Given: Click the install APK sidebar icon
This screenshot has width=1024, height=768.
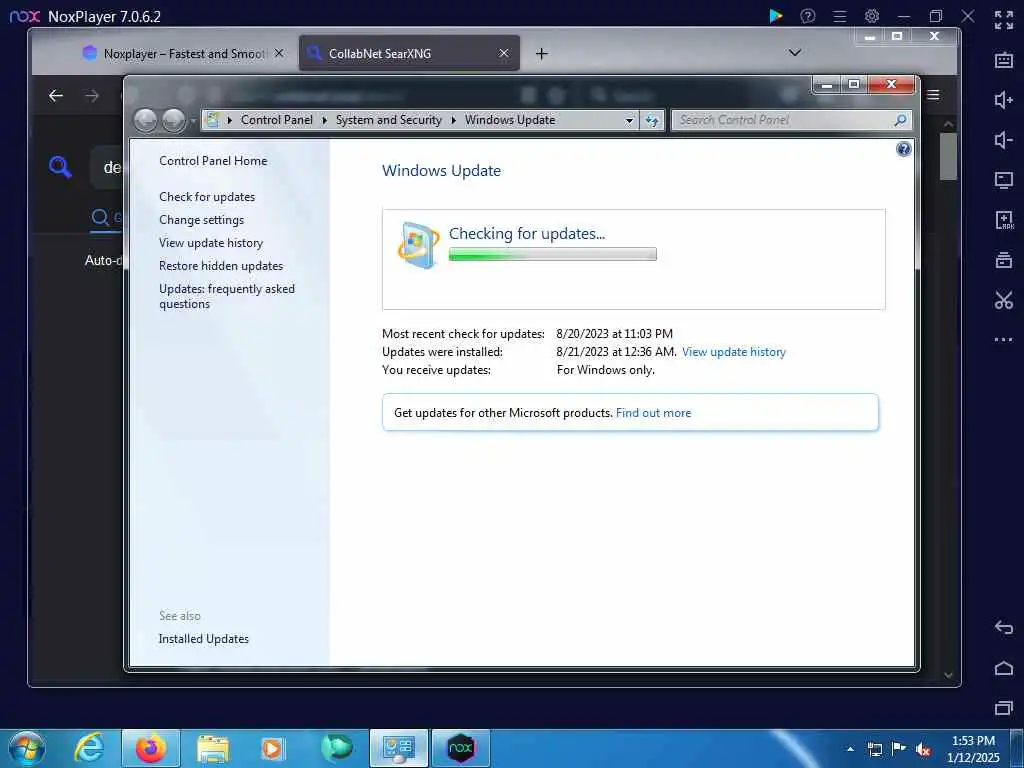Looking at the screenshot, I should [x=1004, y=220].
